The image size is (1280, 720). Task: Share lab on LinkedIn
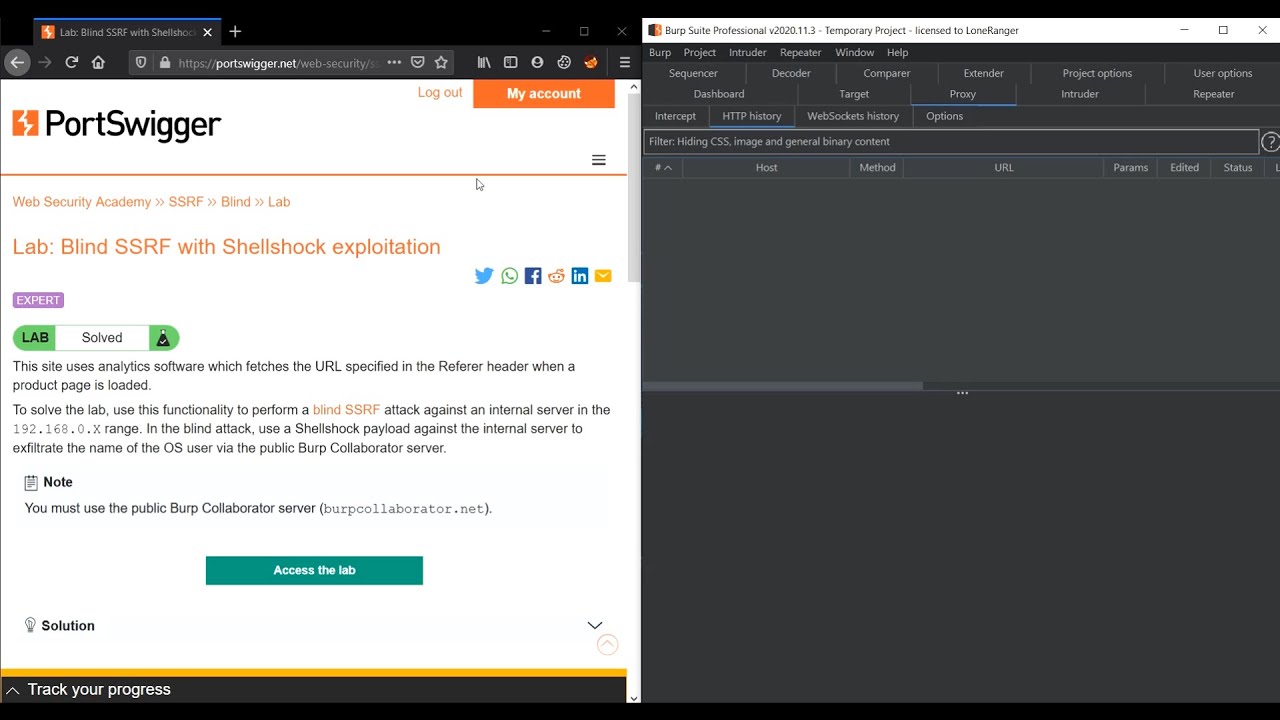[580, 276]
